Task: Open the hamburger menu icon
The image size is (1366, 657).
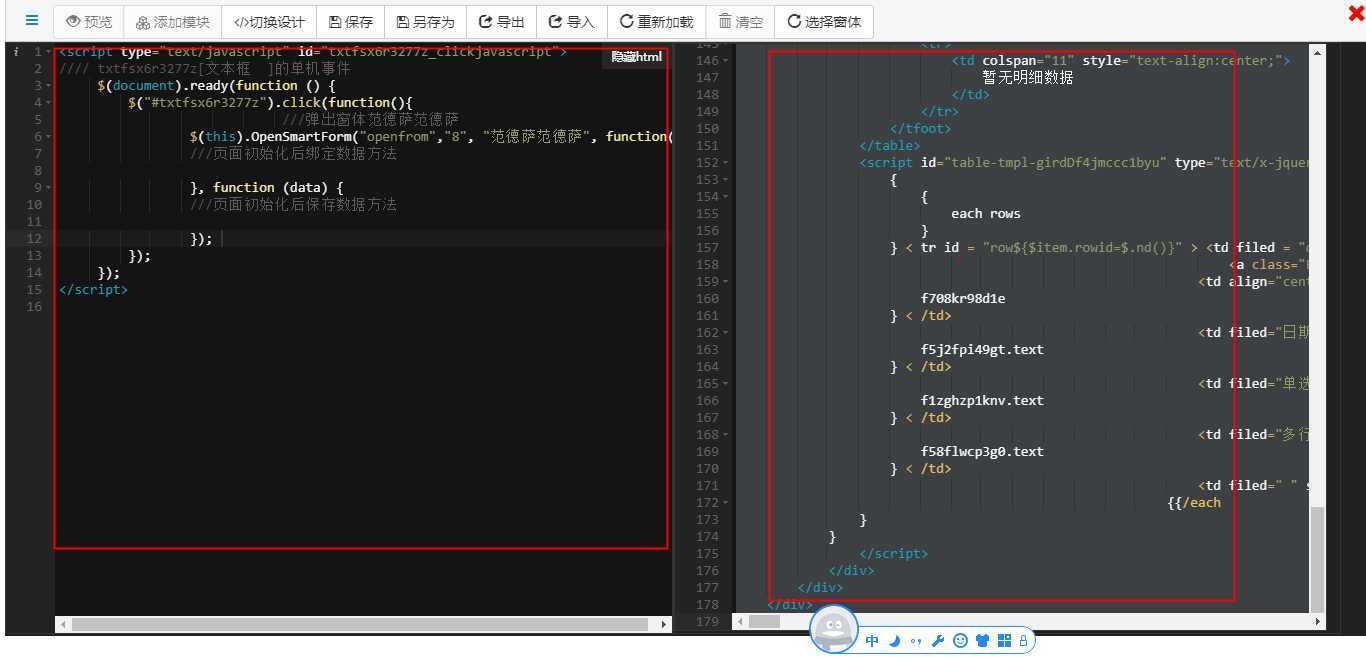Action: point(32,20)
